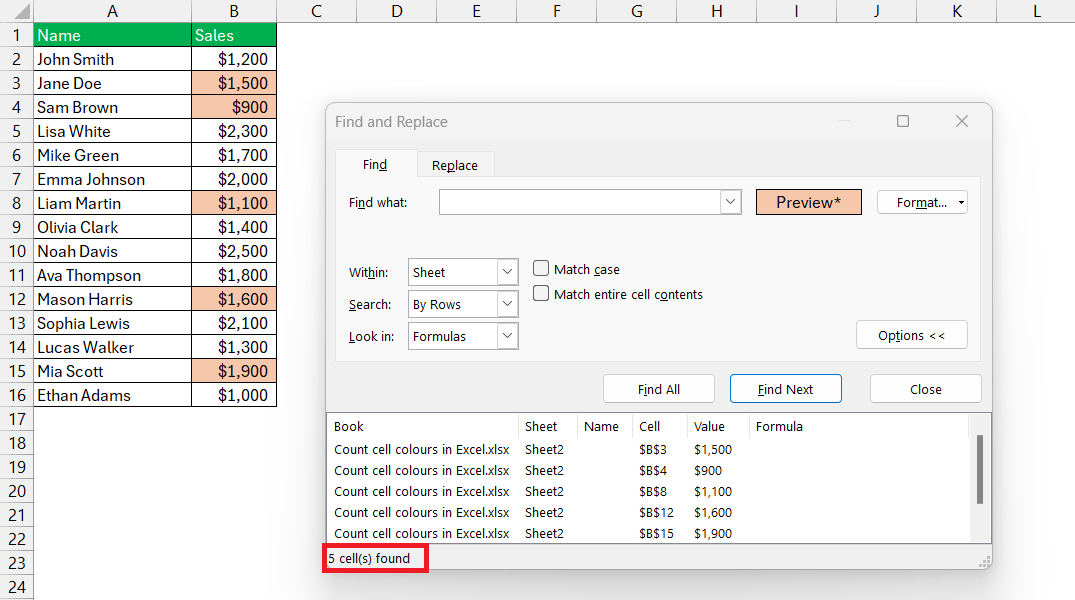
Task: Select the orange cell with $1,900
Action: pyautogui.click(x=234, y=371)
